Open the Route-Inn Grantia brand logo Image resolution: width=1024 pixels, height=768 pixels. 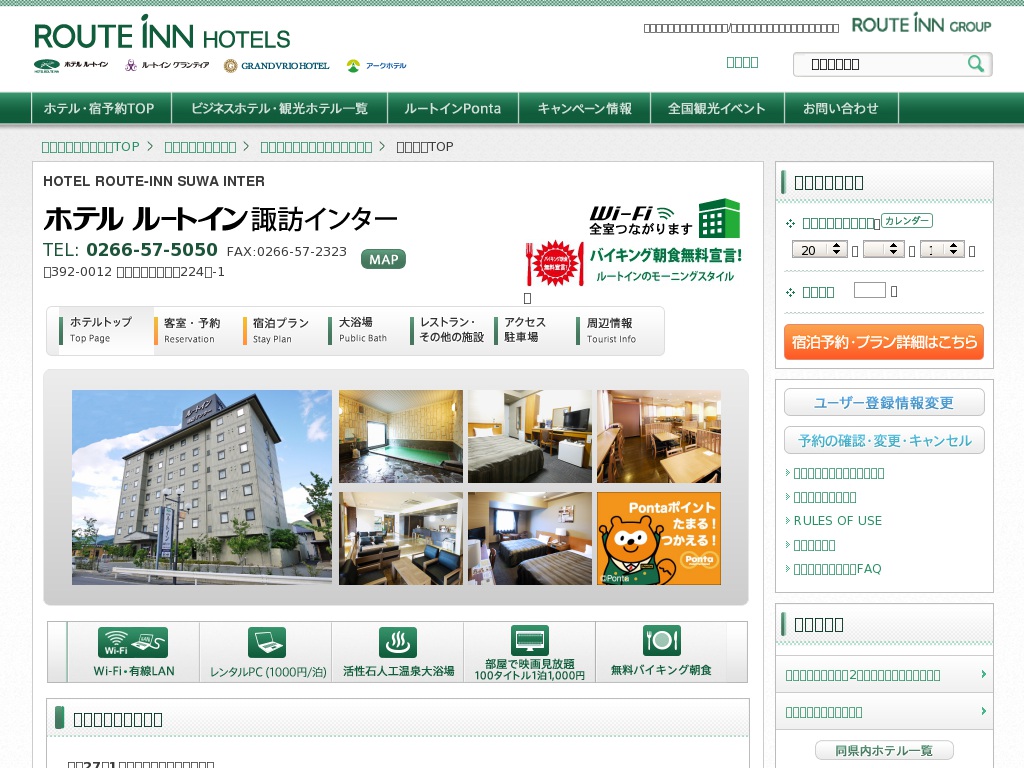click(167, 65)
